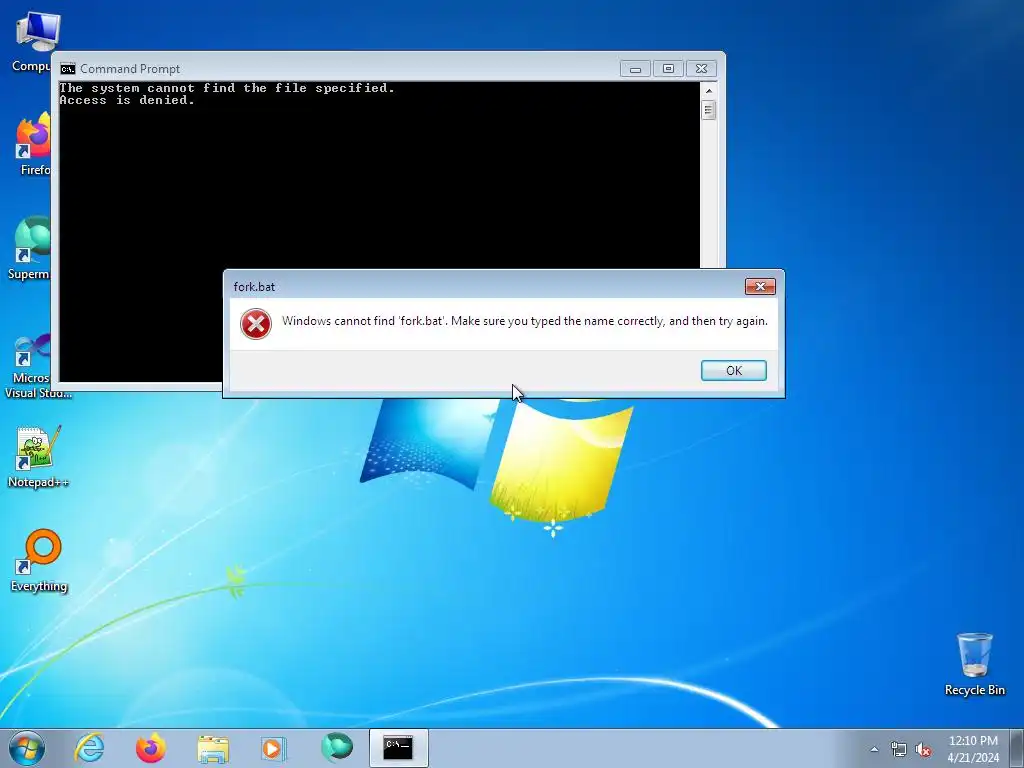This screenshot has width=1024, height=768.
Task: Click 'The system cannot find the file specified.' line
Action: click(227, 88)
